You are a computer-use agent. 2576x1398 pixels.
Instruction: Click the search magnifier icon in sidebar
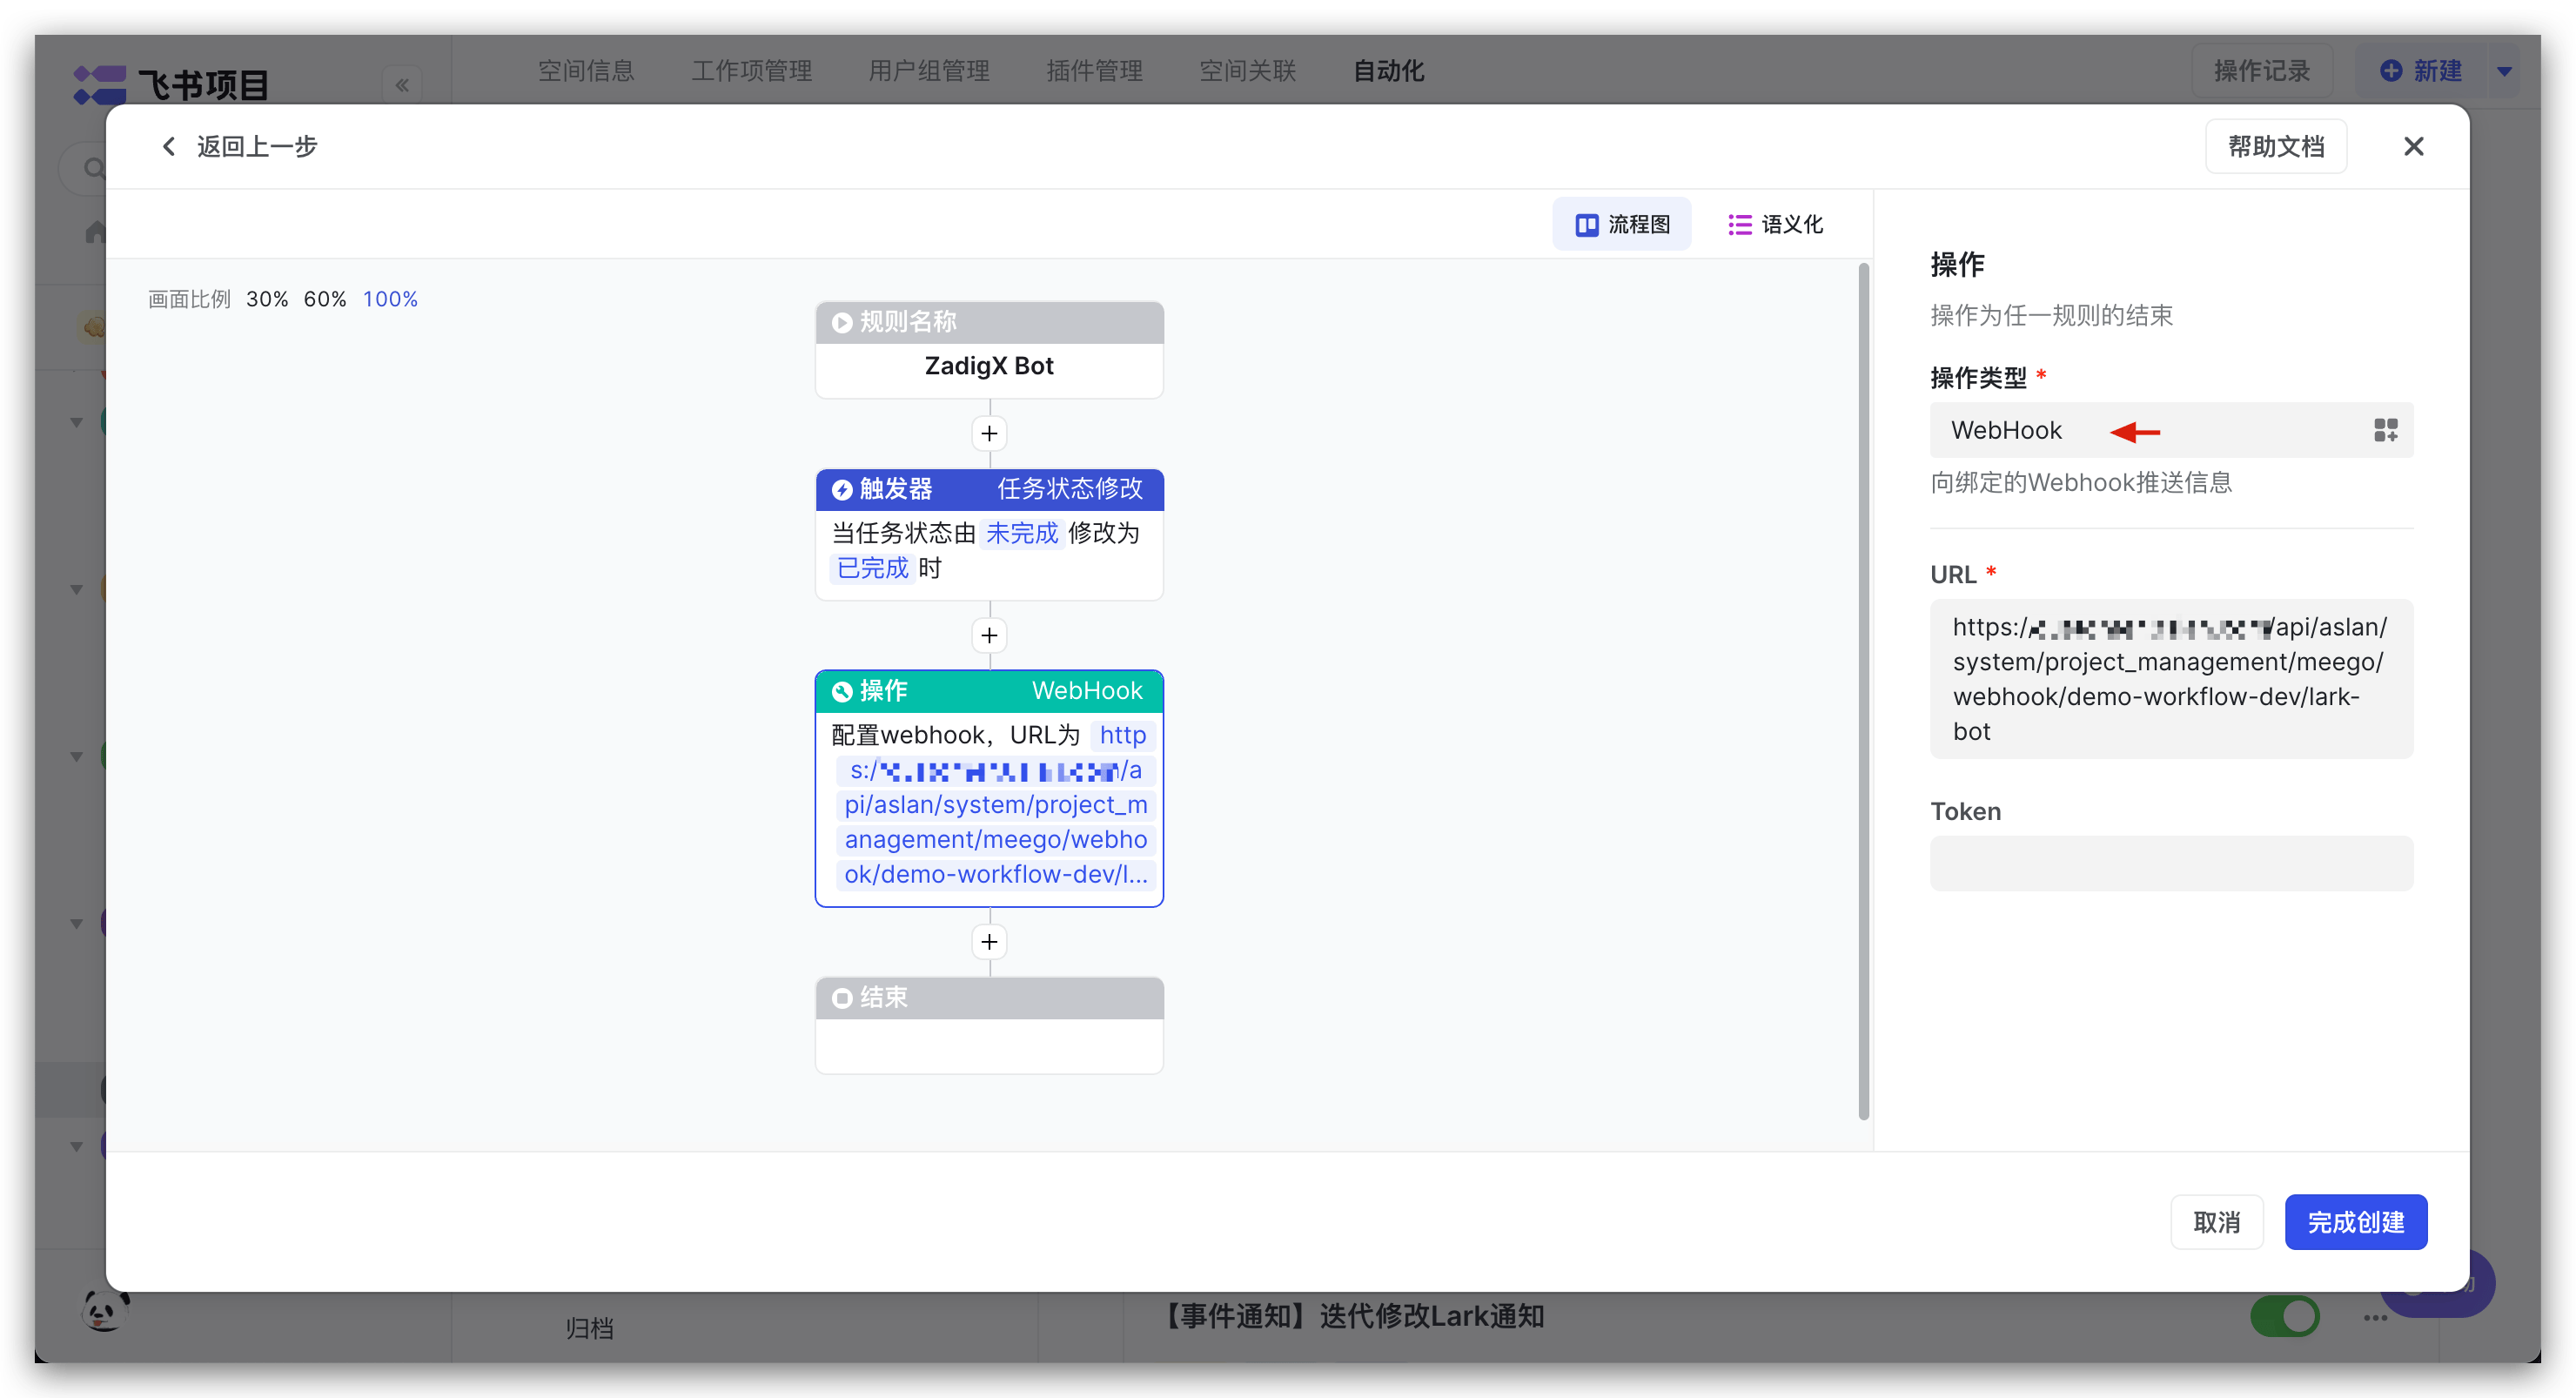point(92,168)
